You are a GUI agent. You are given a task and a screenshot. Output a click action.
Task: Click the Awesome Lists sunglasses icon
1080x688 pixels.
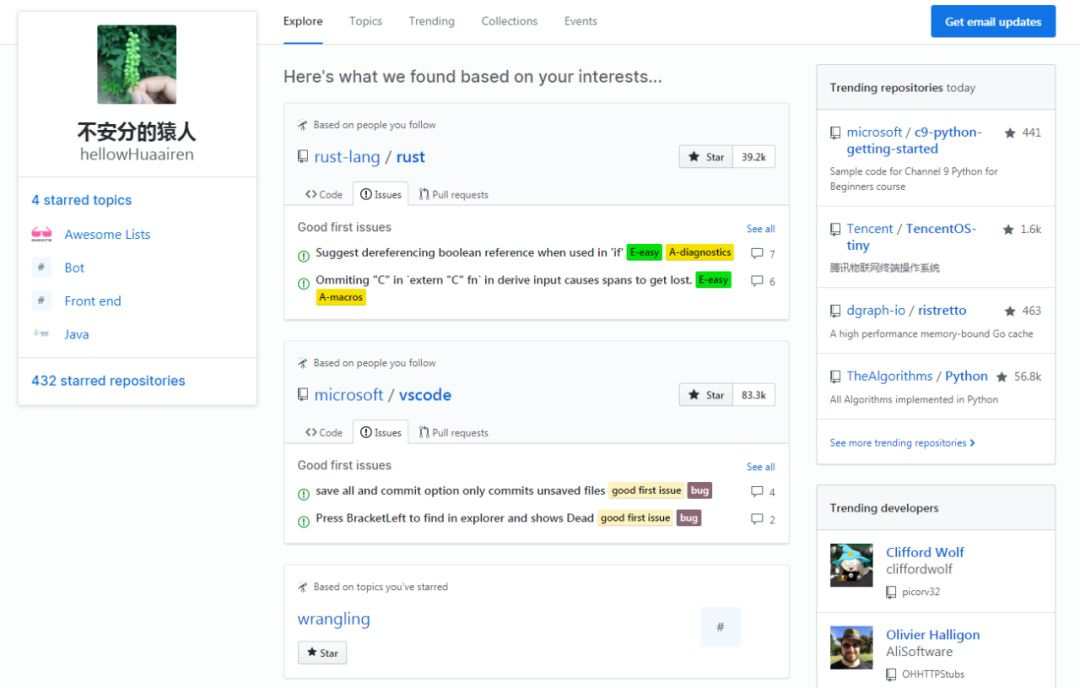click(41, 234)
